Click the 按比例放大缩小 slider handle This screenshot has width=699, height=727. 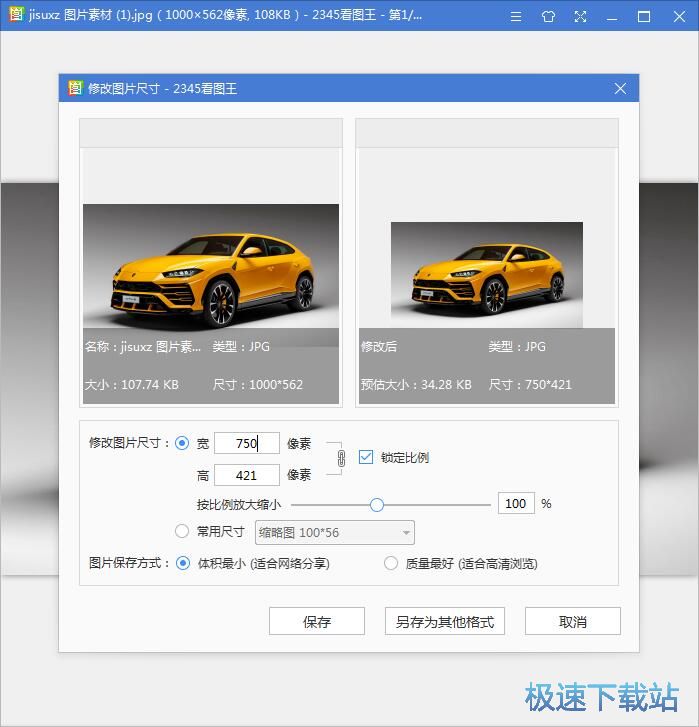tap(377, 505)
